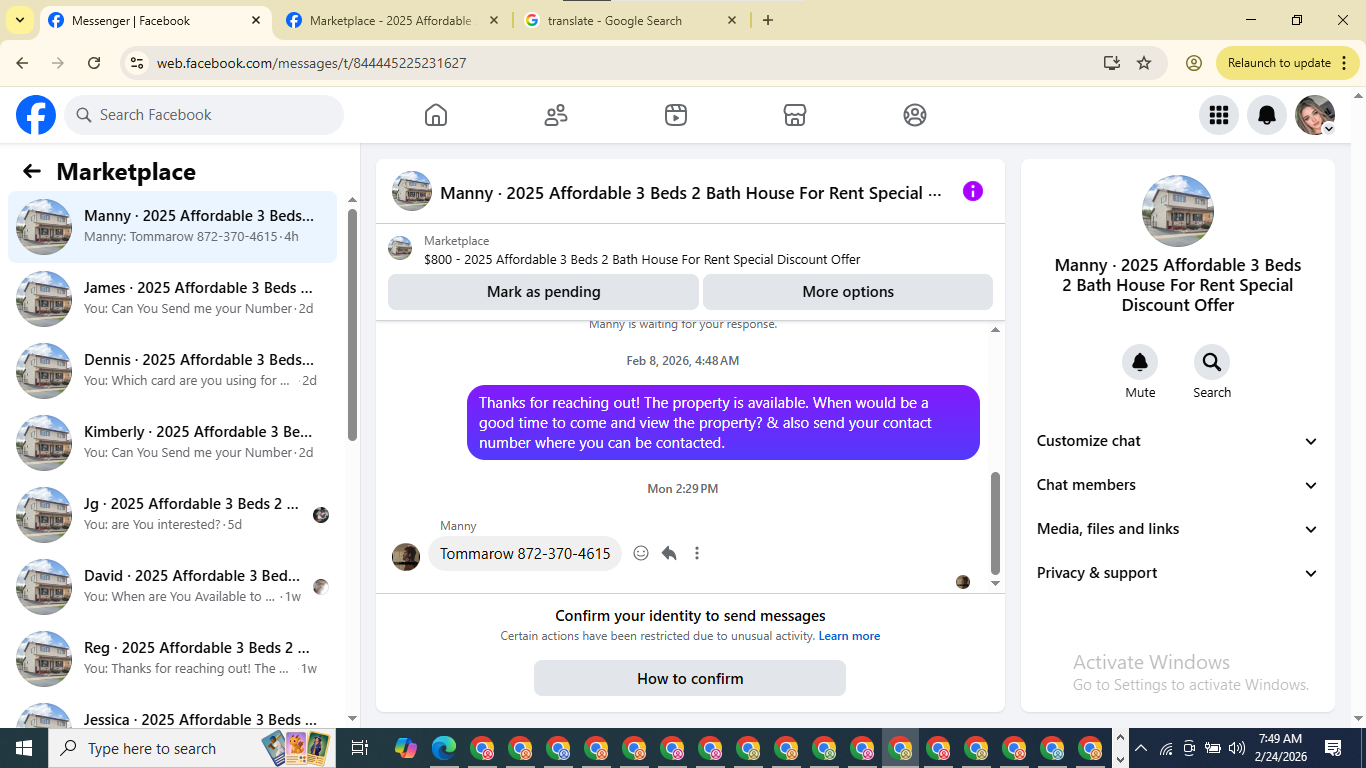The width and height of the screenshot is (1366, 768).
Task: Open the Video/Reels icon in navigation
Action: point(676,115)
